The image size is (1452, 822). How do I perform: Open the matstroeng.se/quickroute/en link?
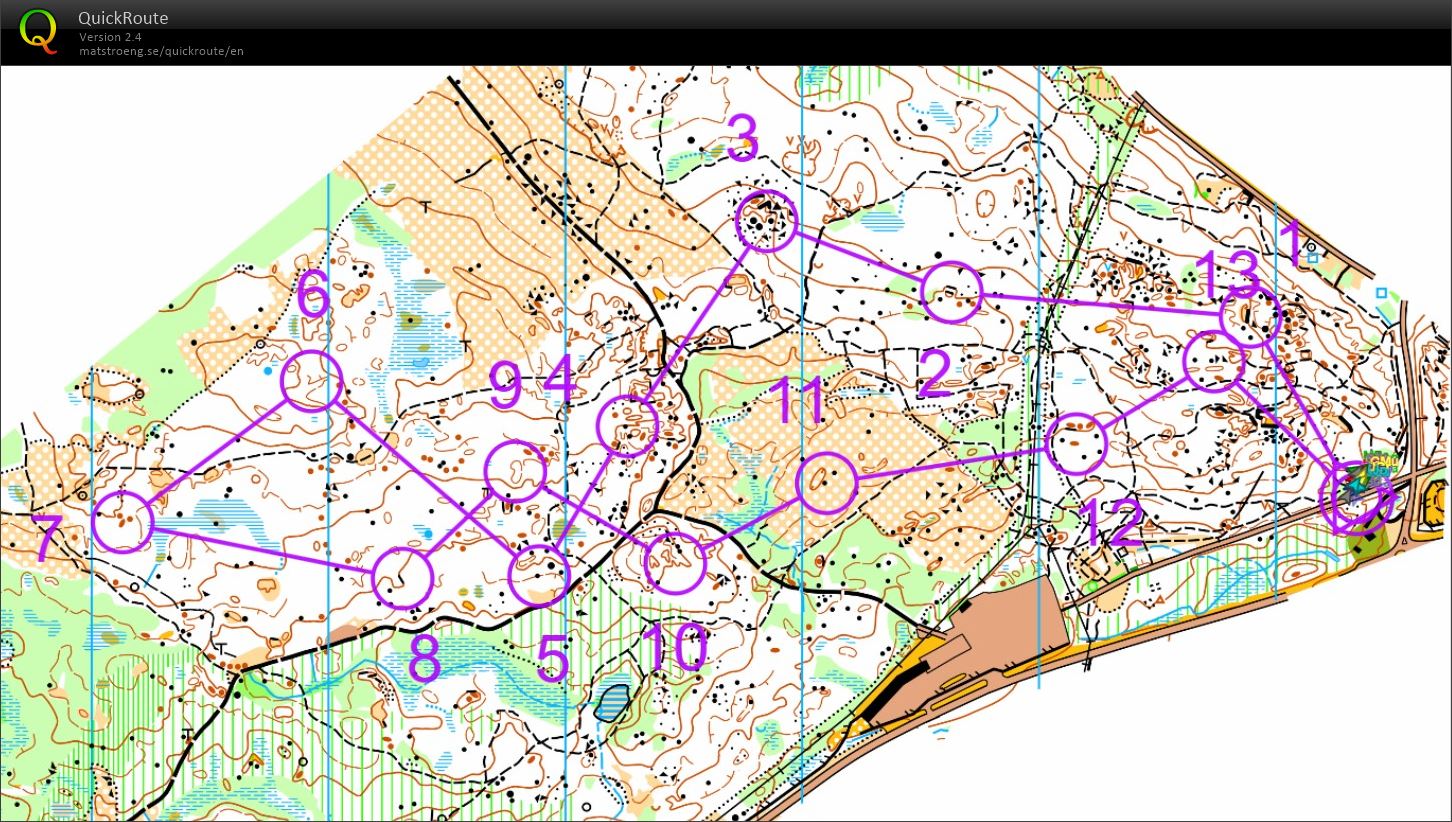coord(161,51)
